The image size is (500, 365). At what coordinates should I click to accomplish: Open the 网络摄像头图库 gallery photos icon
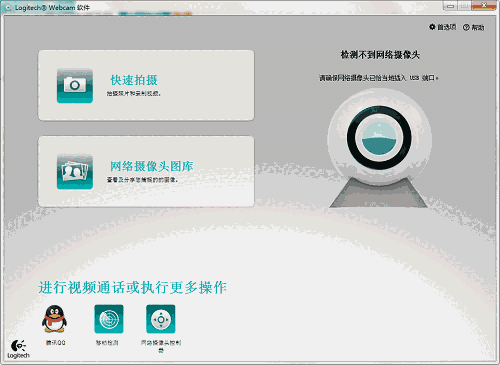(x=75, y=172)
